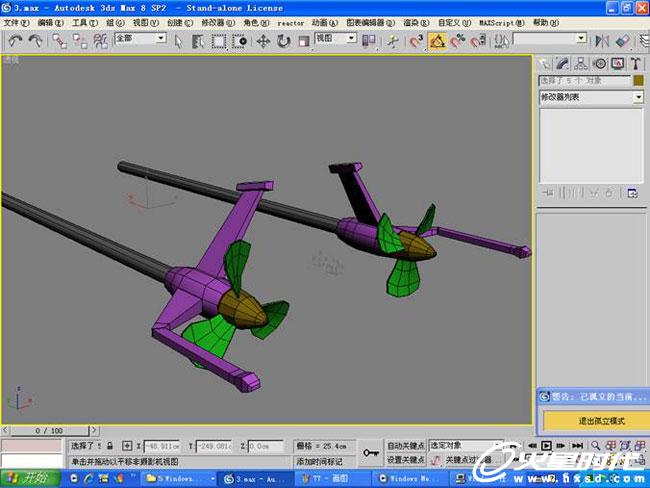Screen dimensions: 650x488
Task: Toggle the 3D Snaps button
Action: tap(416, 41)
